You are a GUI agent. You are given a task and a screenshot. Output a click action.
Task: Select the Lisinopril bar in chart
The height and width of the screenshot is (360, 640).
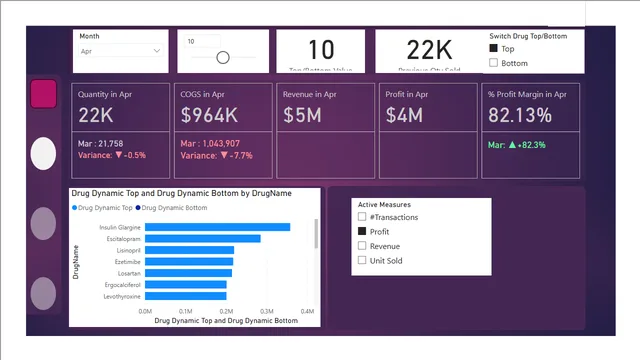[189, 250]
